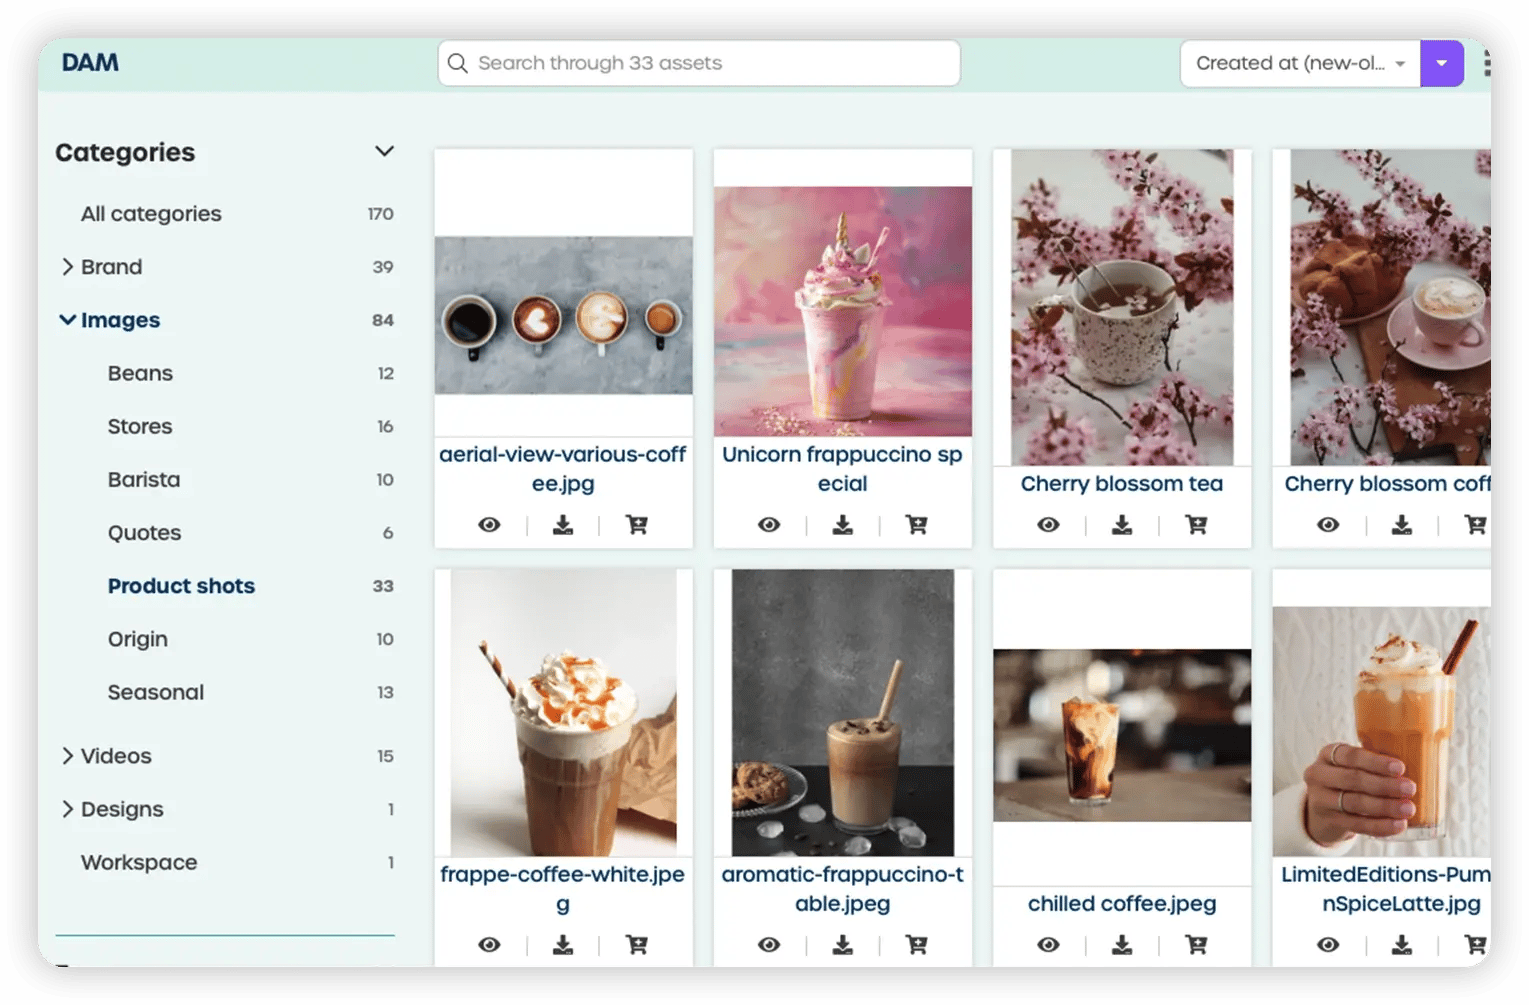1529x1005 pixels.
Task: Preview Cherry blossom tea with eye icon
Action: (x=1048, y=525)
